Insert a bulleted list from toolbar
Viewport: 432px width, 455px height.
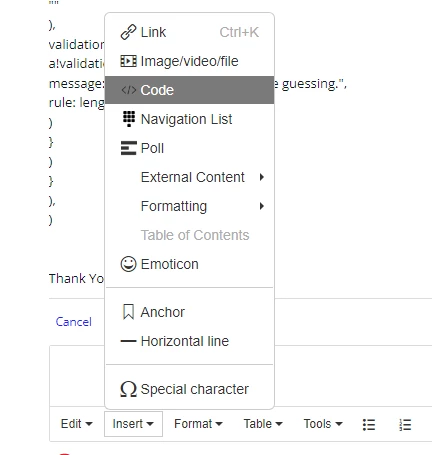pyautogui.click(x=369, y=425)
